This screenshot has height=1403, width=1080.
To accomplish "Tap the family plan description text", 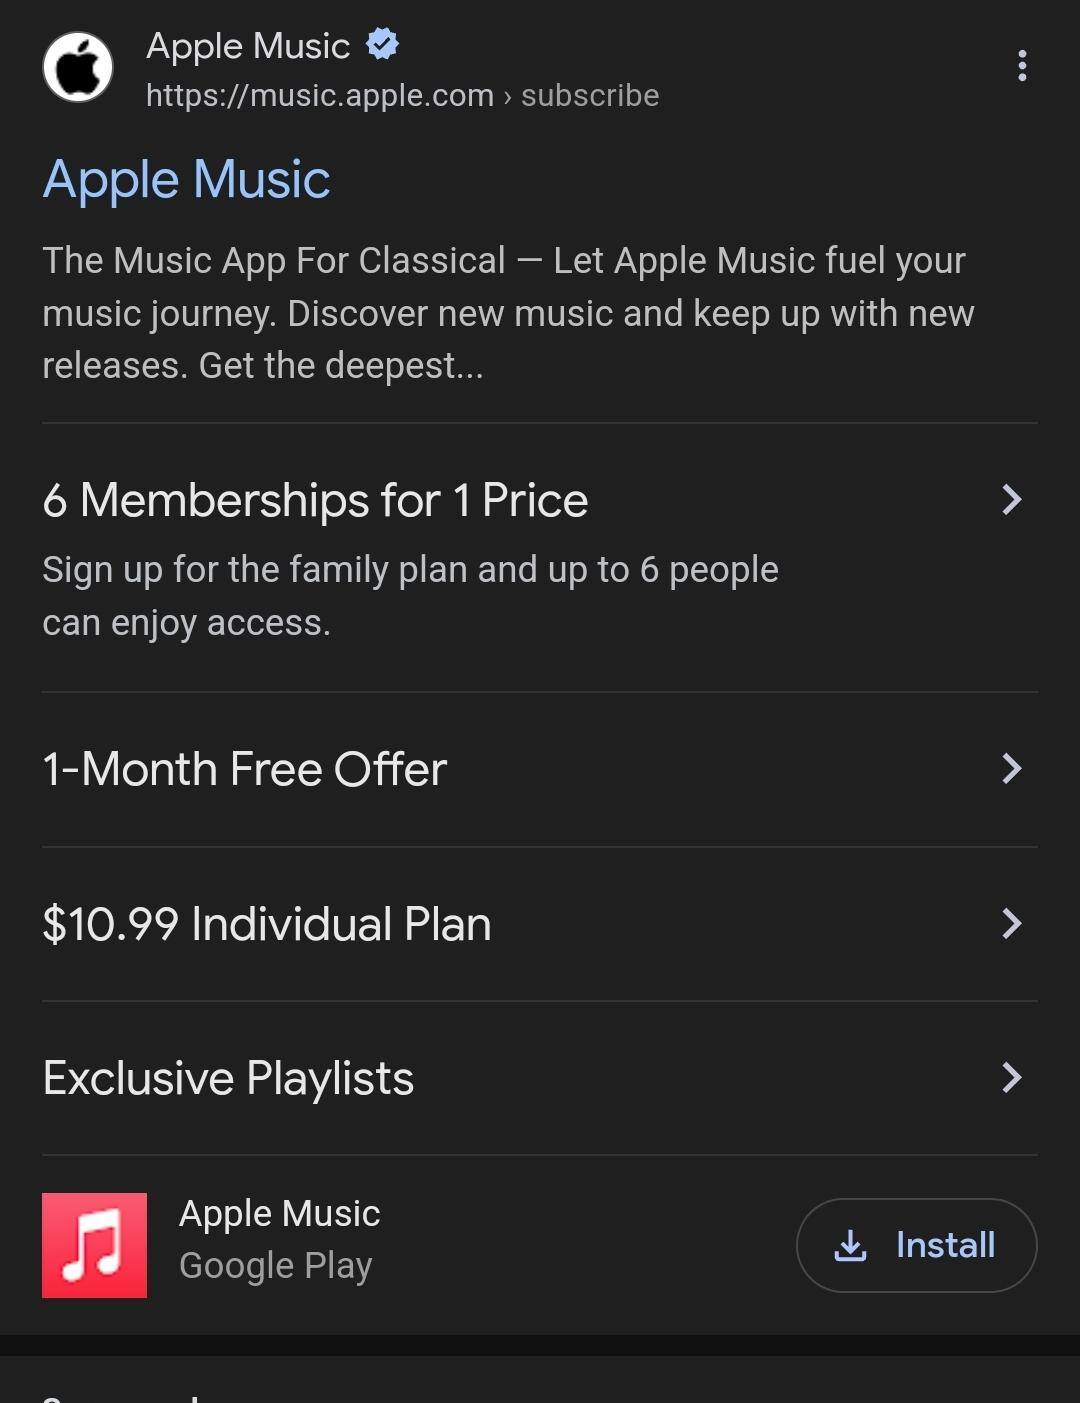I will click(410, 596).
